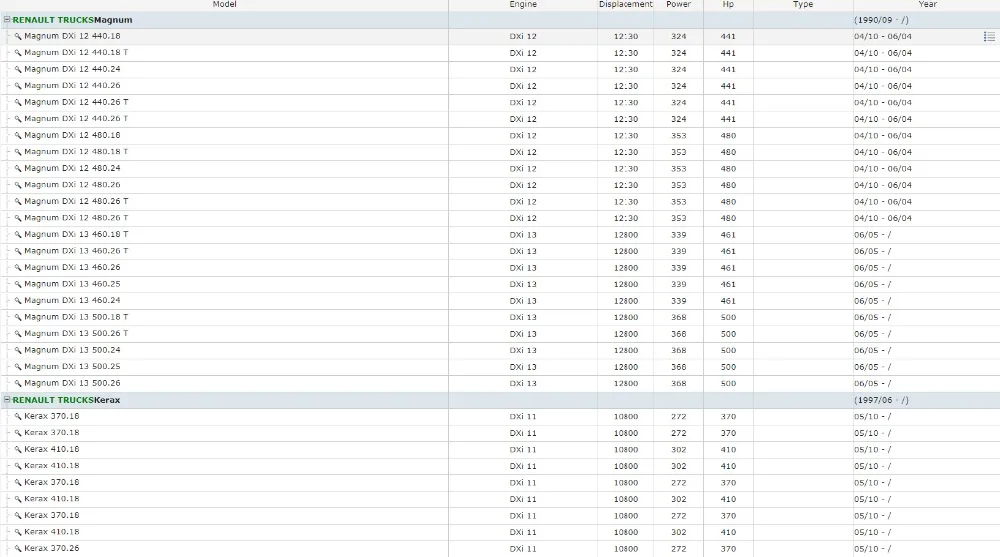This screenshot has height=557, width=1000.
Task: Select model 'Magnum DXi 13 460.18 T' text
Action: coord(76,234)
